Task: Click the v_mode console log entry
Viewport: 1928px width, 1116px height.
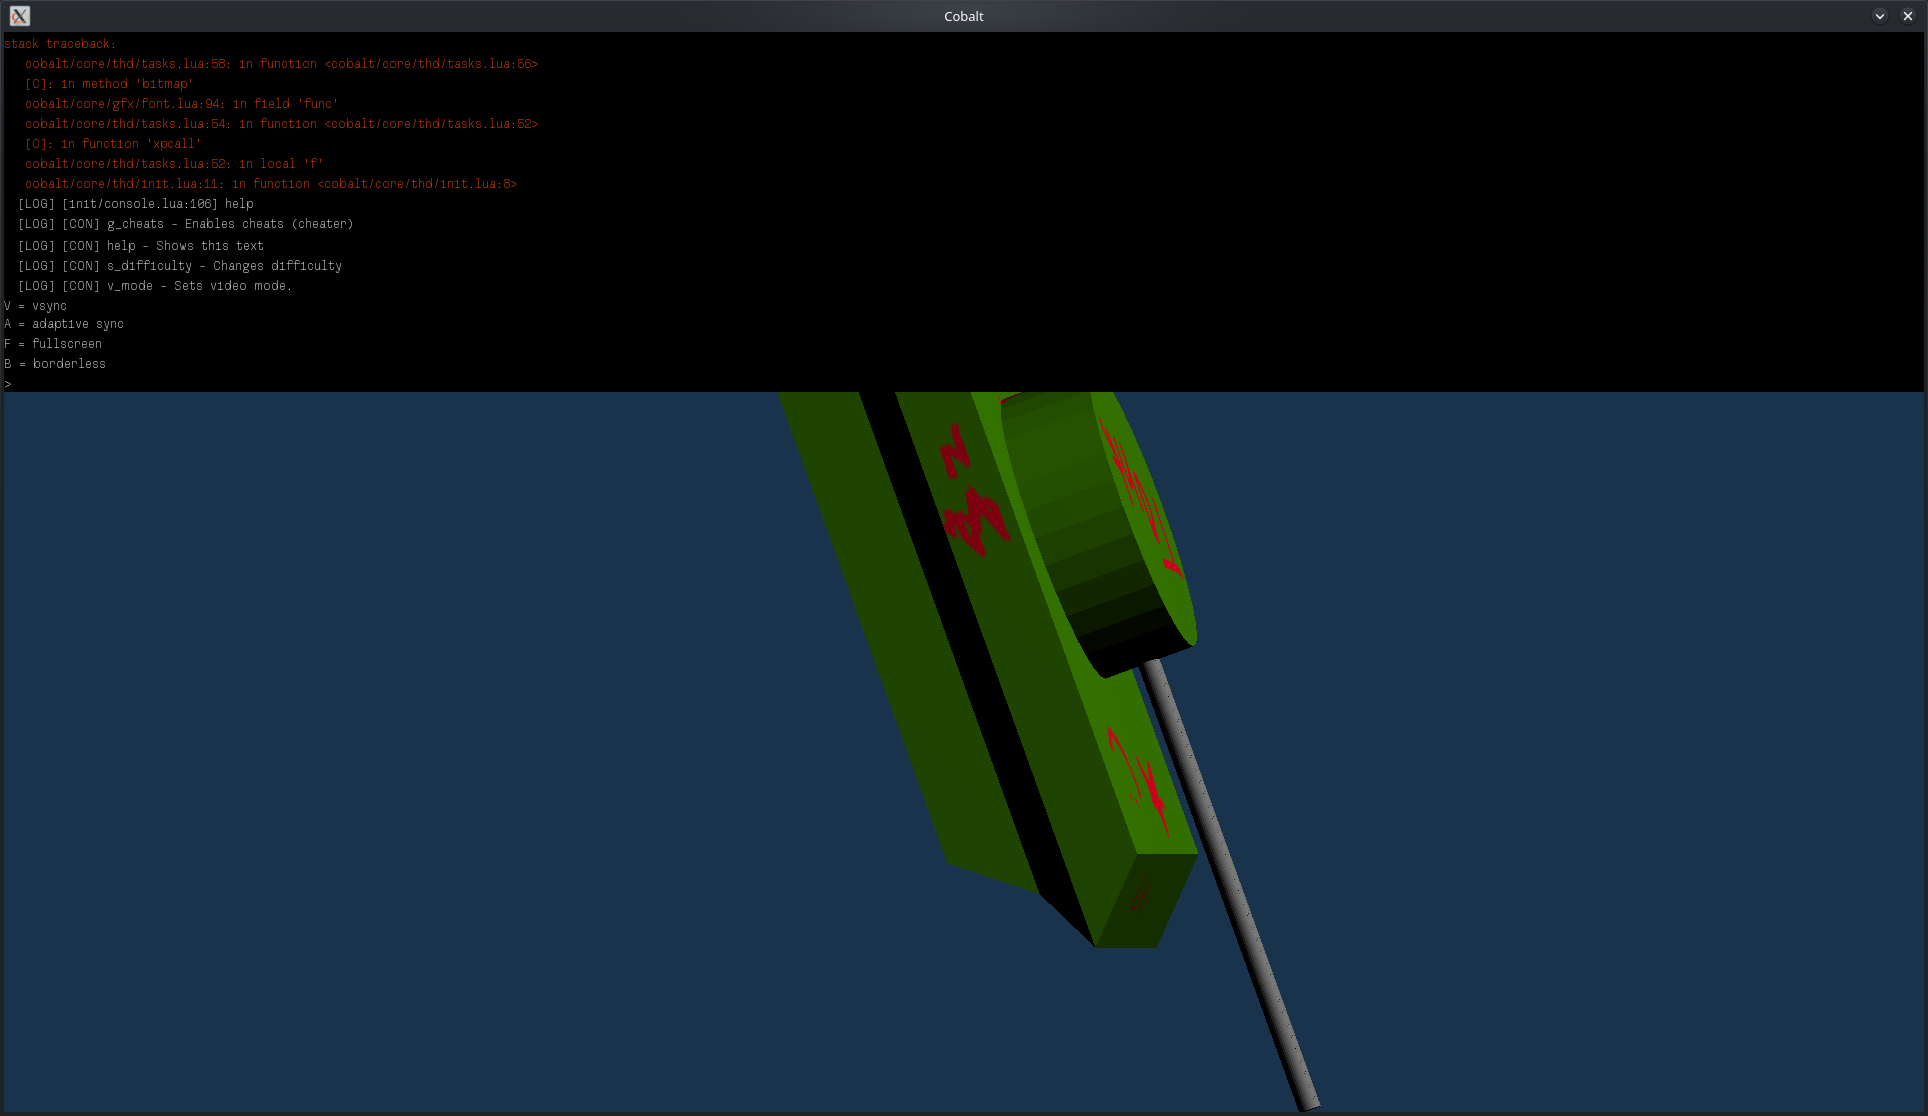Action: 155,286
